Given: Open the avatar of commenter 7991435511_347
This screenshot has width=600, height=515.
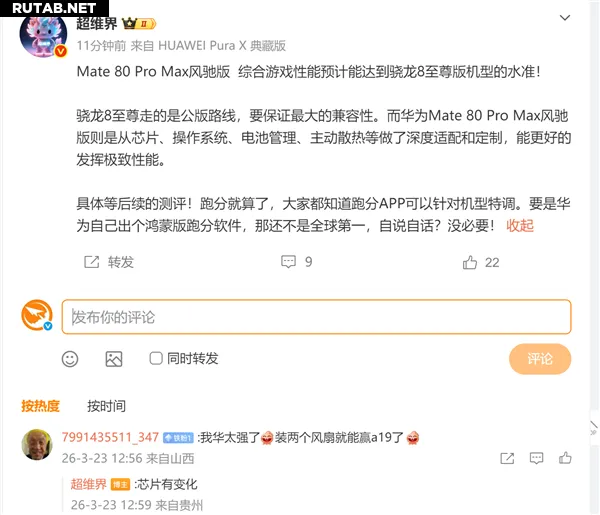Looking at the screenshot, I should [x=37, y=444].
